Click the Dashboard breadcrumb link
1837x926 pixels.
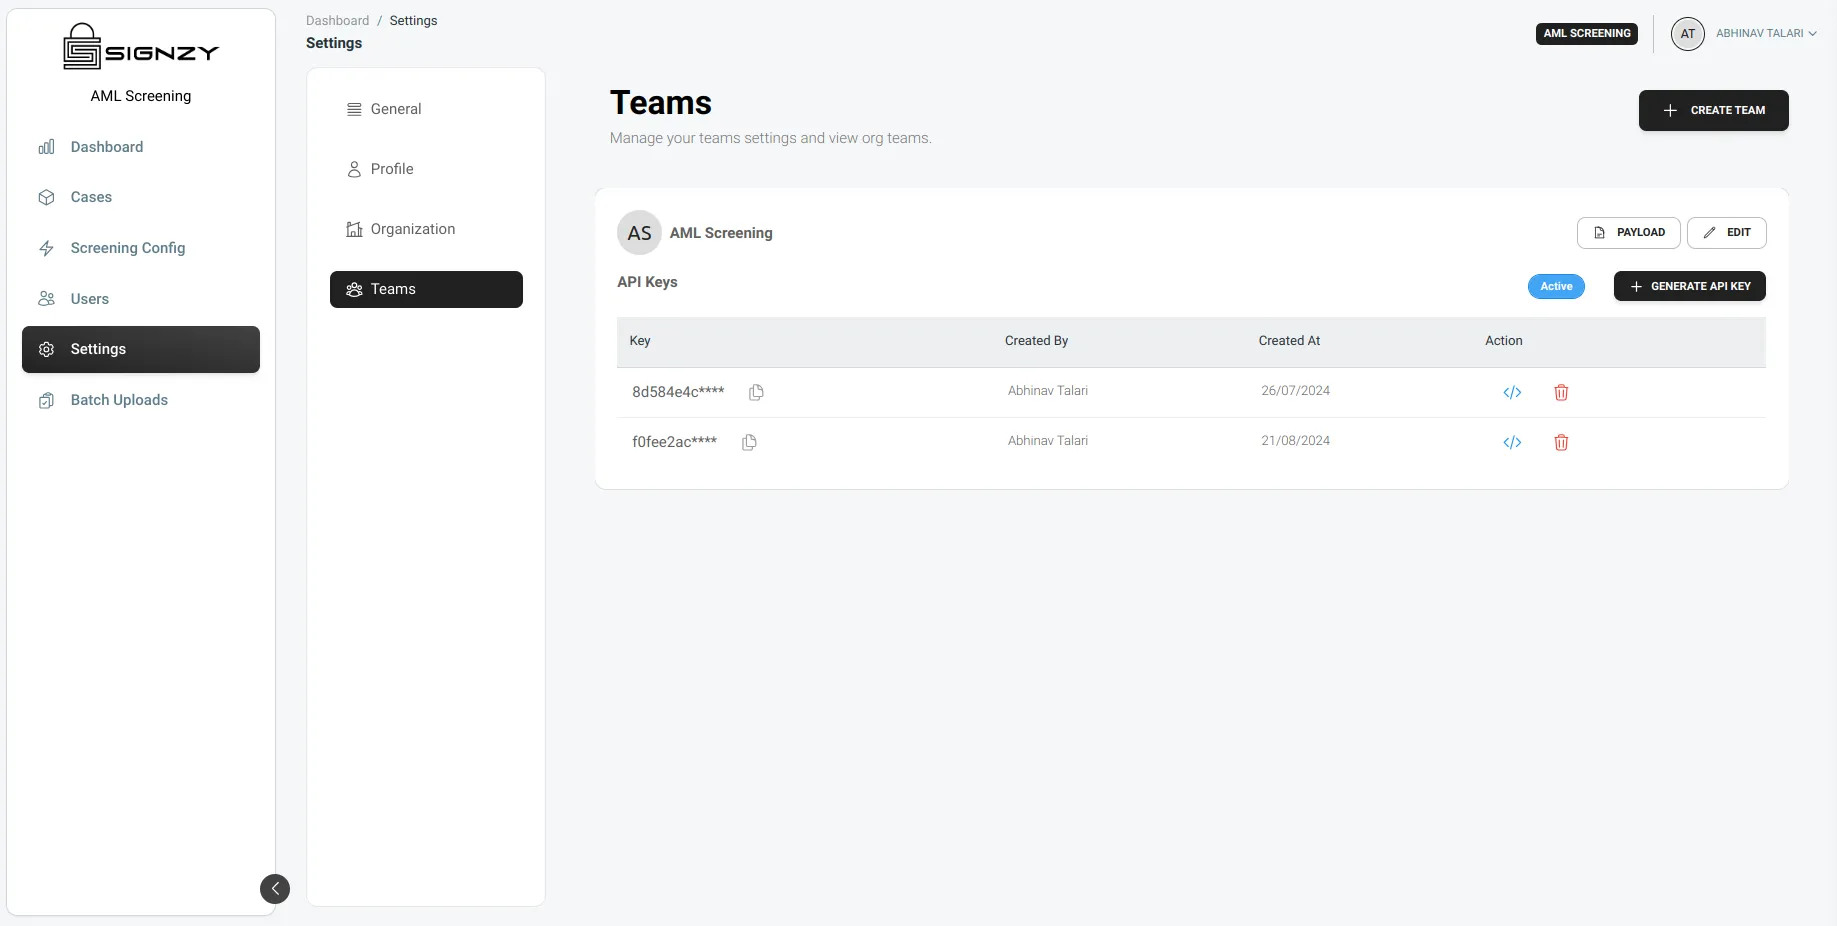(337, 20)
